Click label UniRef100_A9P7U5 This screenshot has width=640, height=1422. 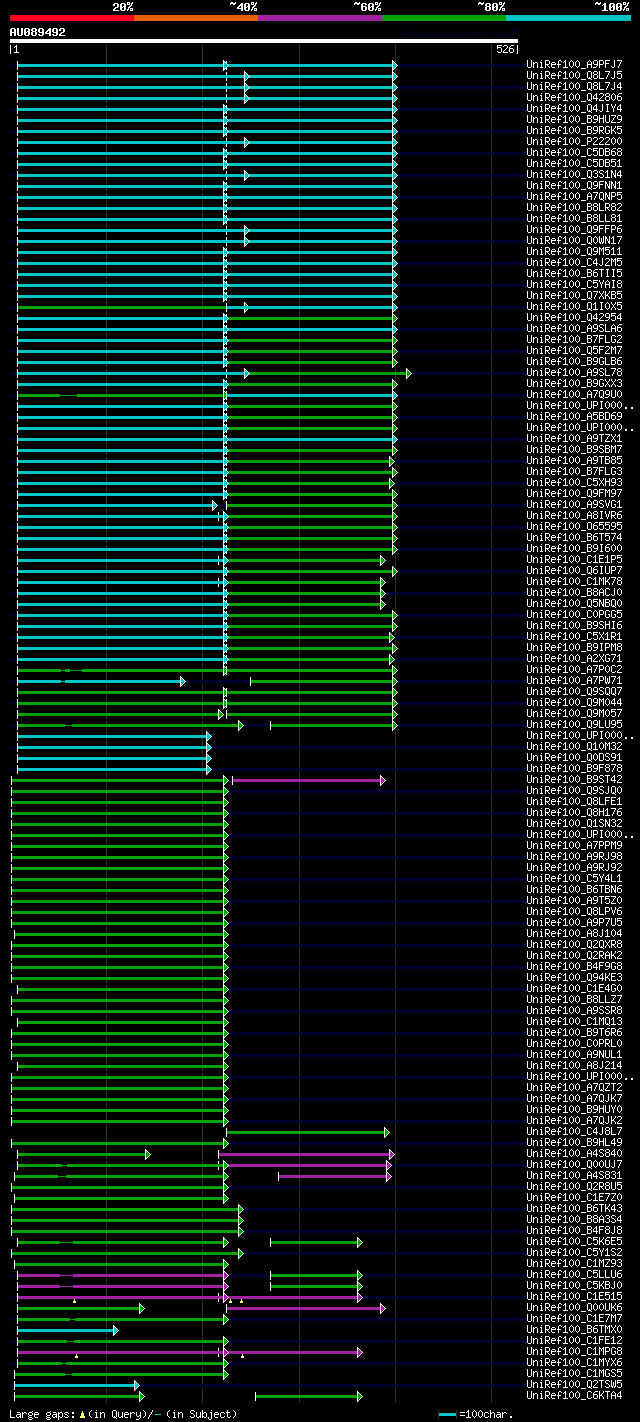pyautogui.click(x=575, y=923)
